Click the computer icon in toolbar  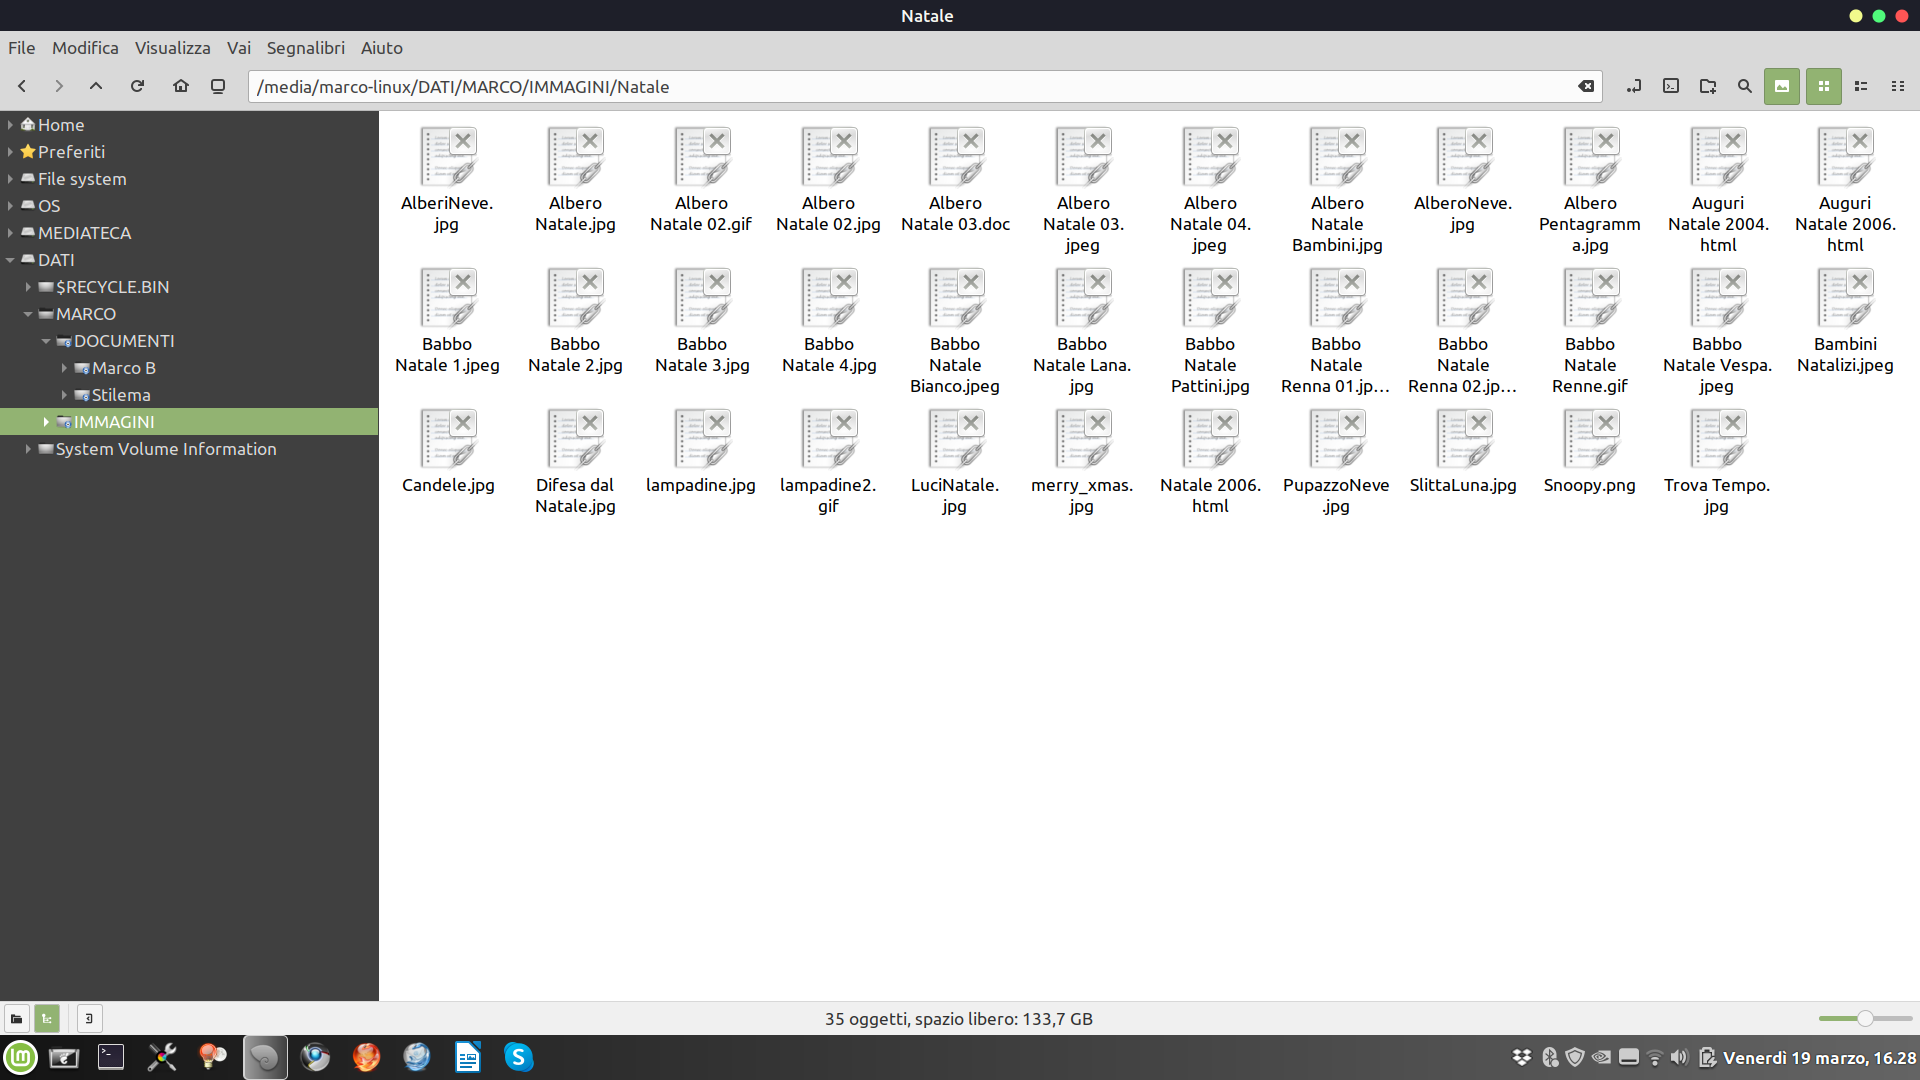(x=218, y=86)
